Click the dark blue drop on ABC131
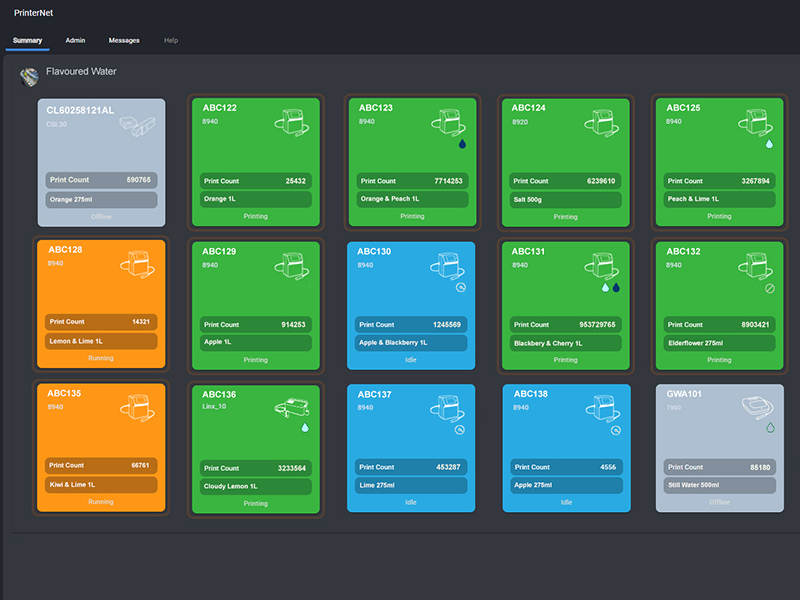 click(x=616, y=288)
